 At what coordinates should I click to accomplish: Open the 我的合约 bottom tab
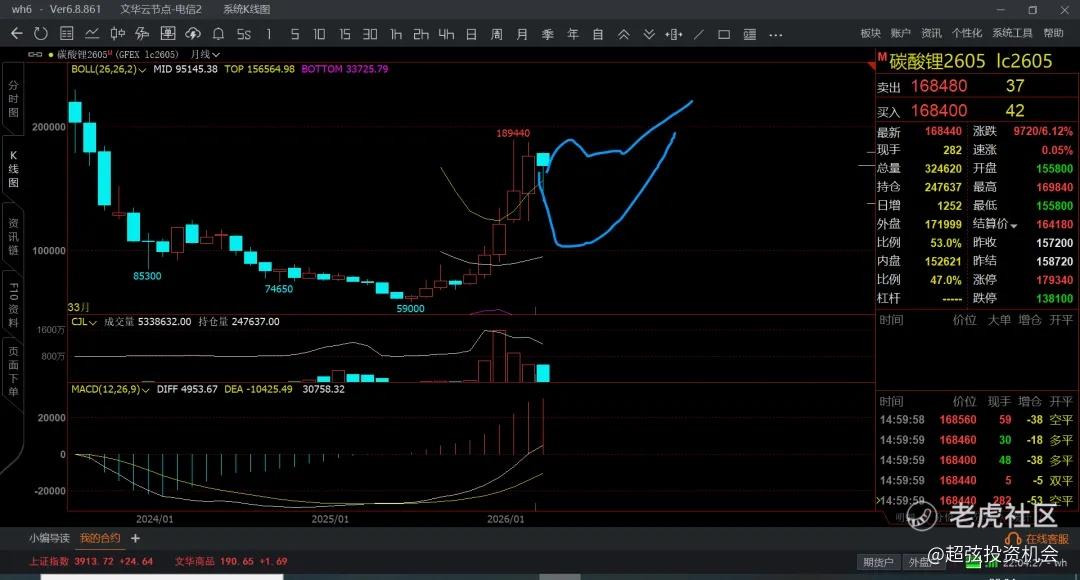coord(100,538)
